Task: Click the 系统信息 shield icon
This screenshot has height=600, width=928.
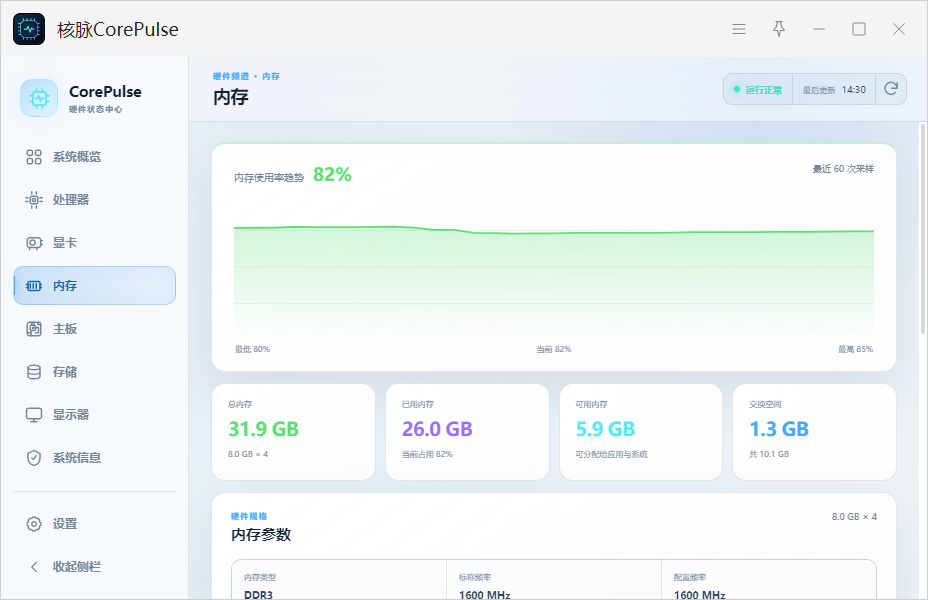Action: click(x=34, y=458)
